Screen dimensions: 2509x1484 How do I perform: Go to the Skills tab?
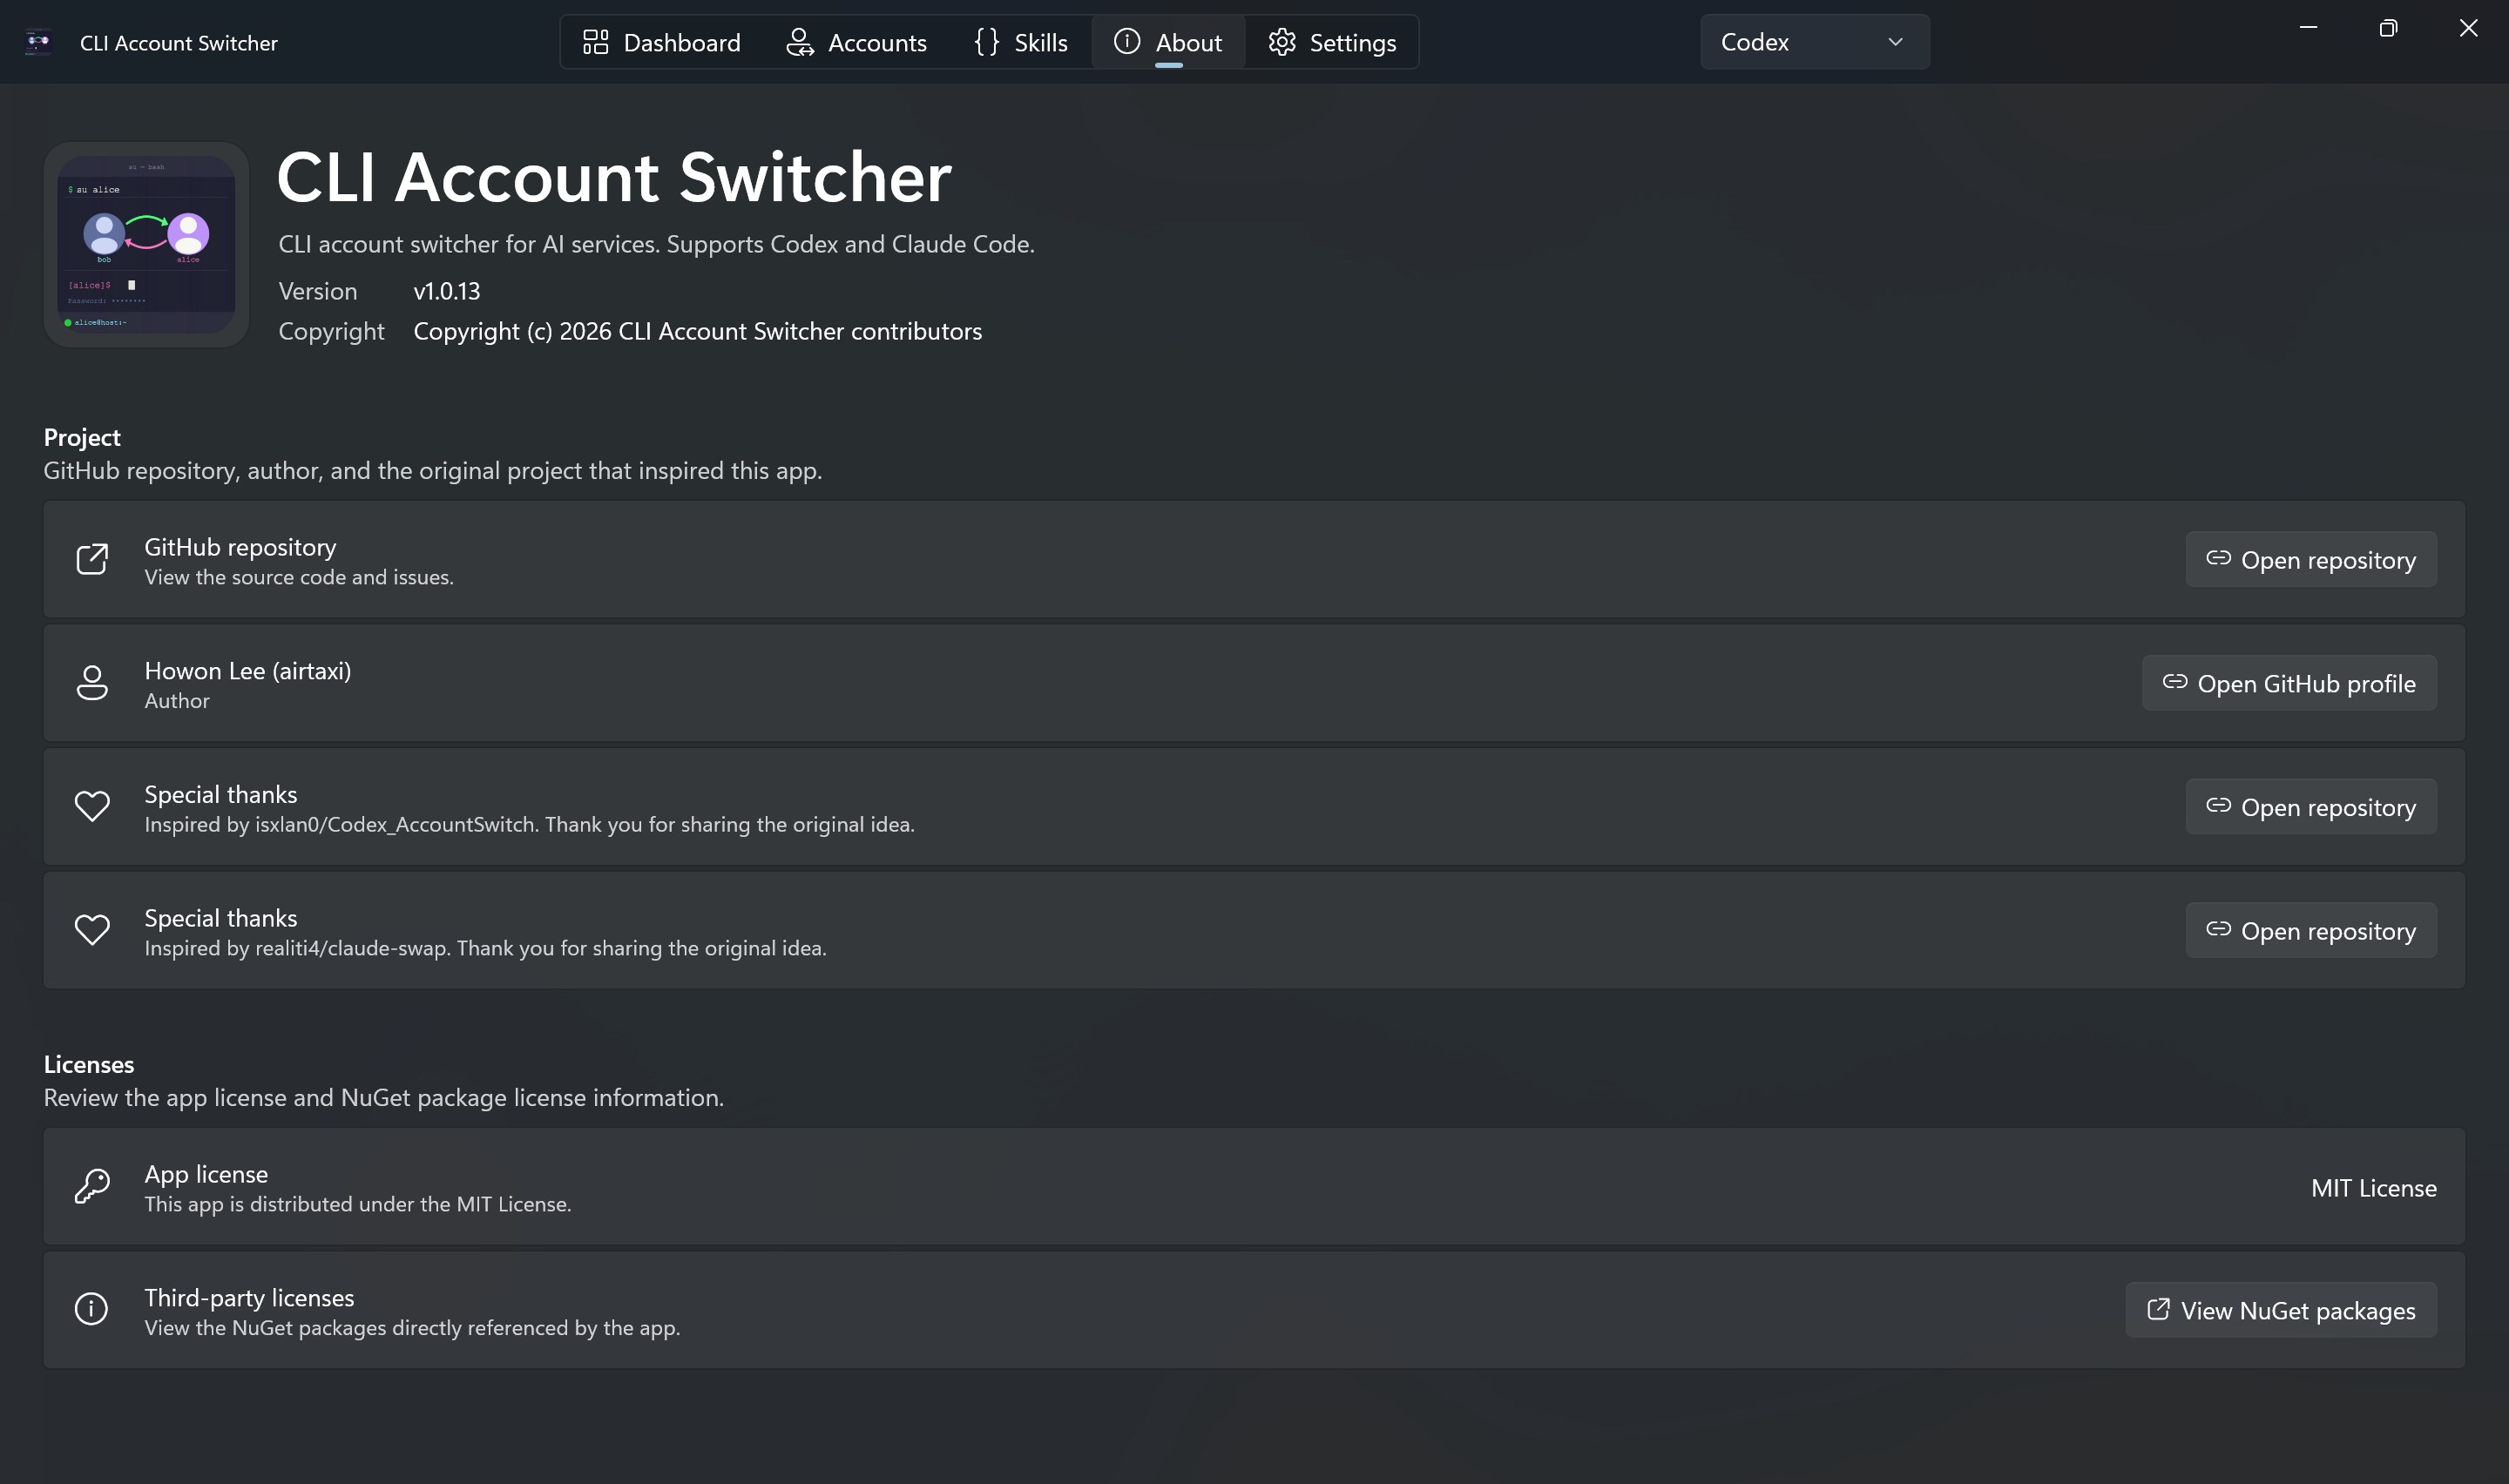tap(1021, 42)
